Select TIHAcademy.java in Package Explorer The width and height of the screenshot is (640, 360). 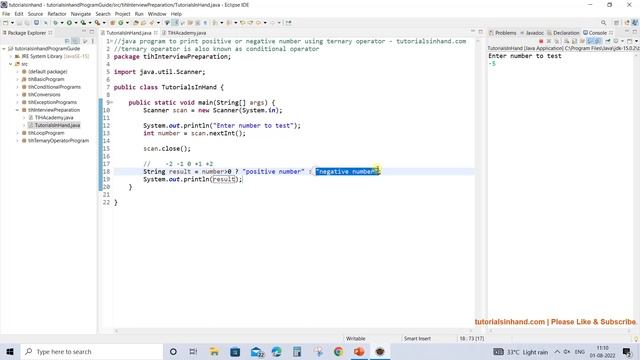(x=54, y=118)
